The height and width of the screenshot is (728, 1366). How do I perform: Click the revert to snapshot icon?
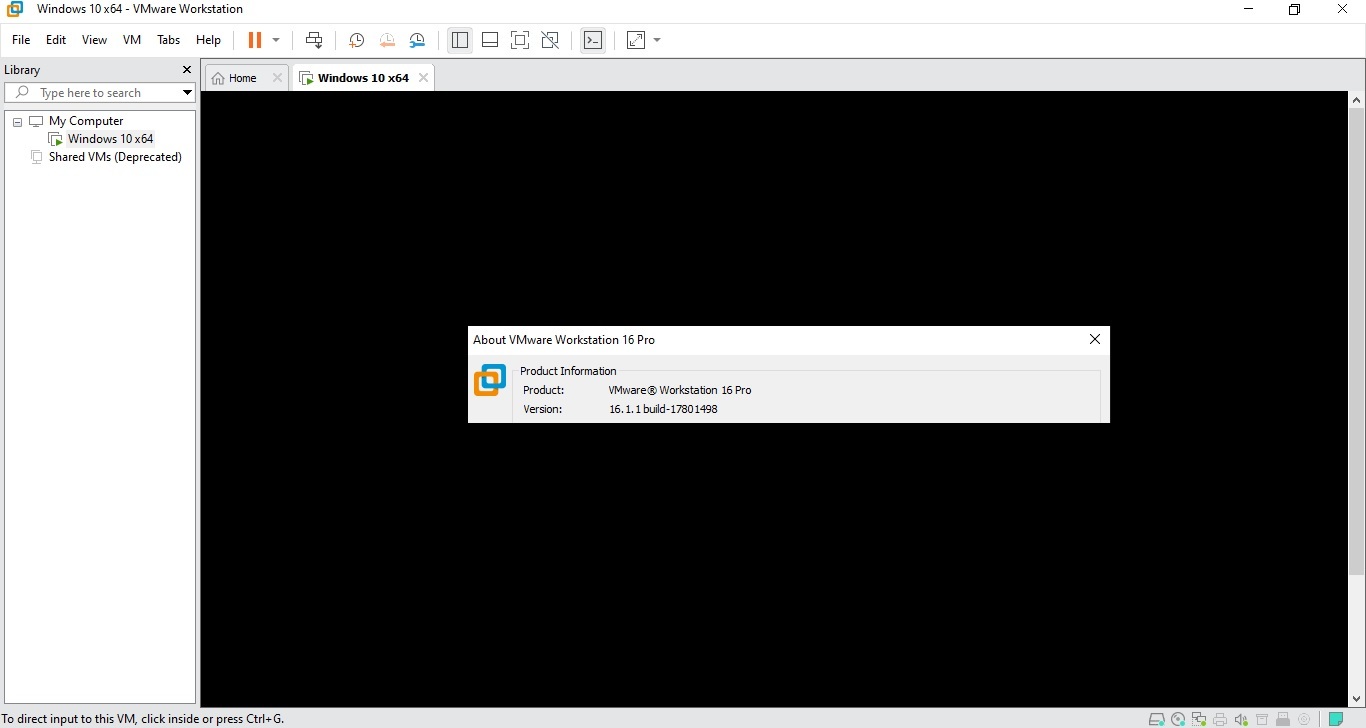[x=387, y=40]
